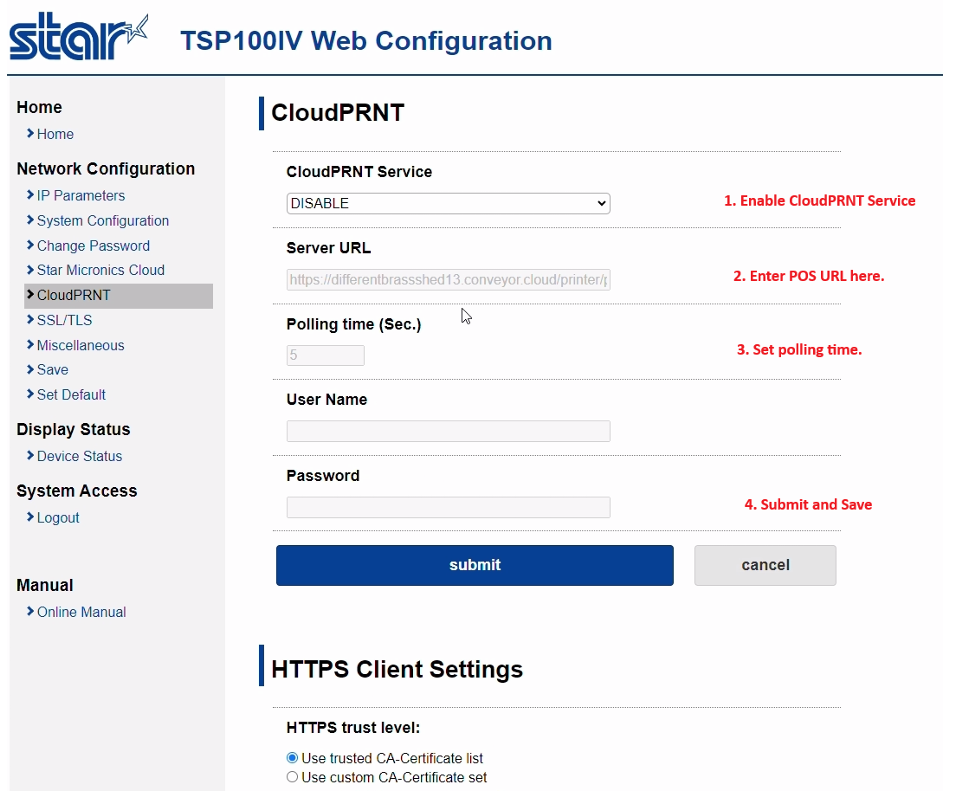The image size is (979, 799).
Task: Select Use custom CA-Certificate set
Action: tap(292, 777)
